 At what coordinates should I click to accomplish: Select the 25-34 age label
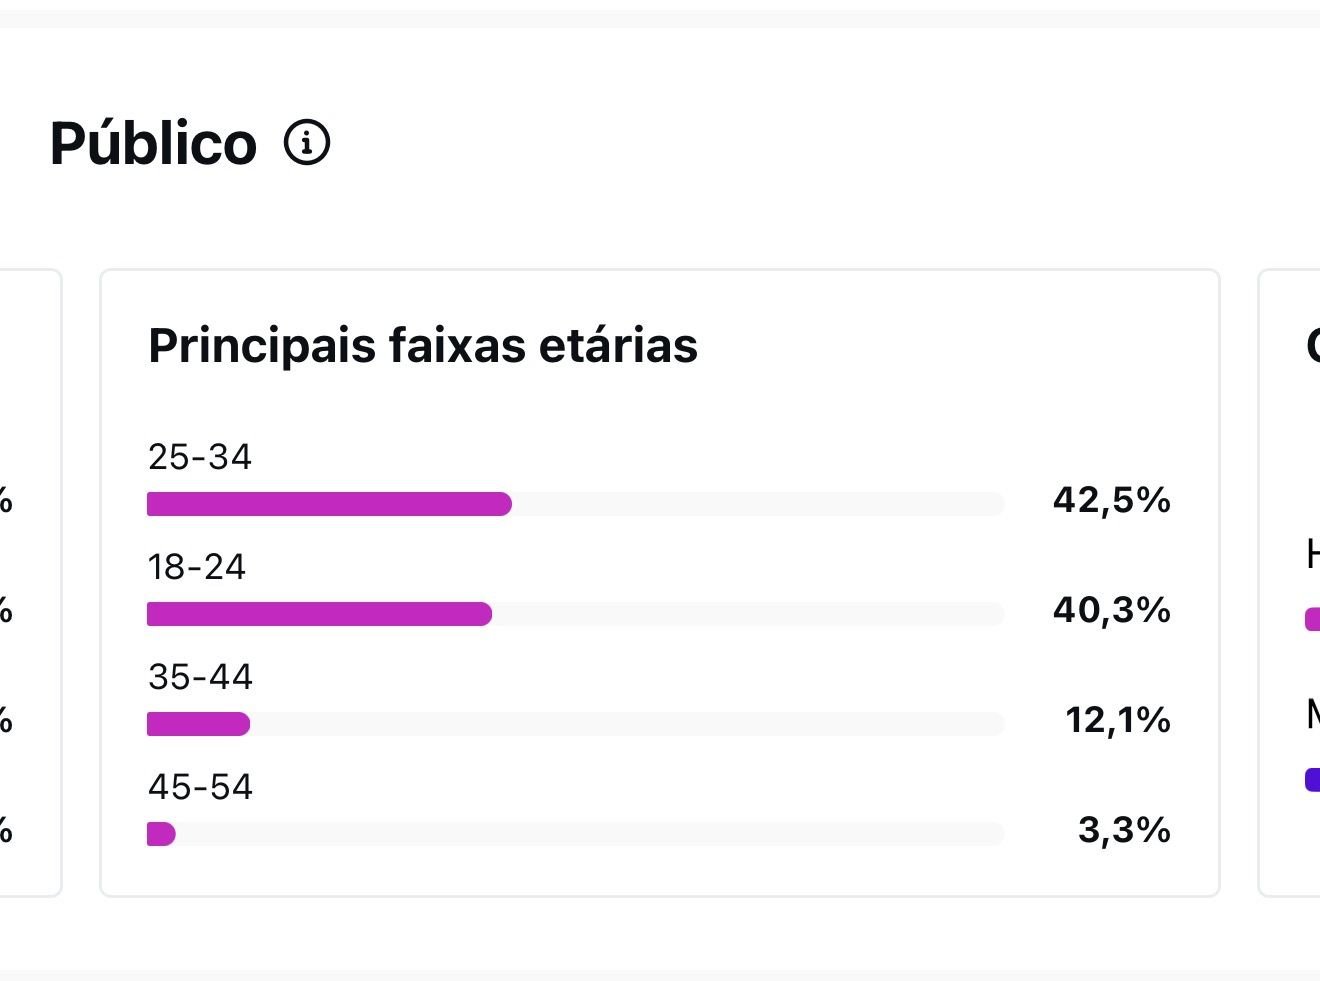pyautogui.click(x=199, y=457)
